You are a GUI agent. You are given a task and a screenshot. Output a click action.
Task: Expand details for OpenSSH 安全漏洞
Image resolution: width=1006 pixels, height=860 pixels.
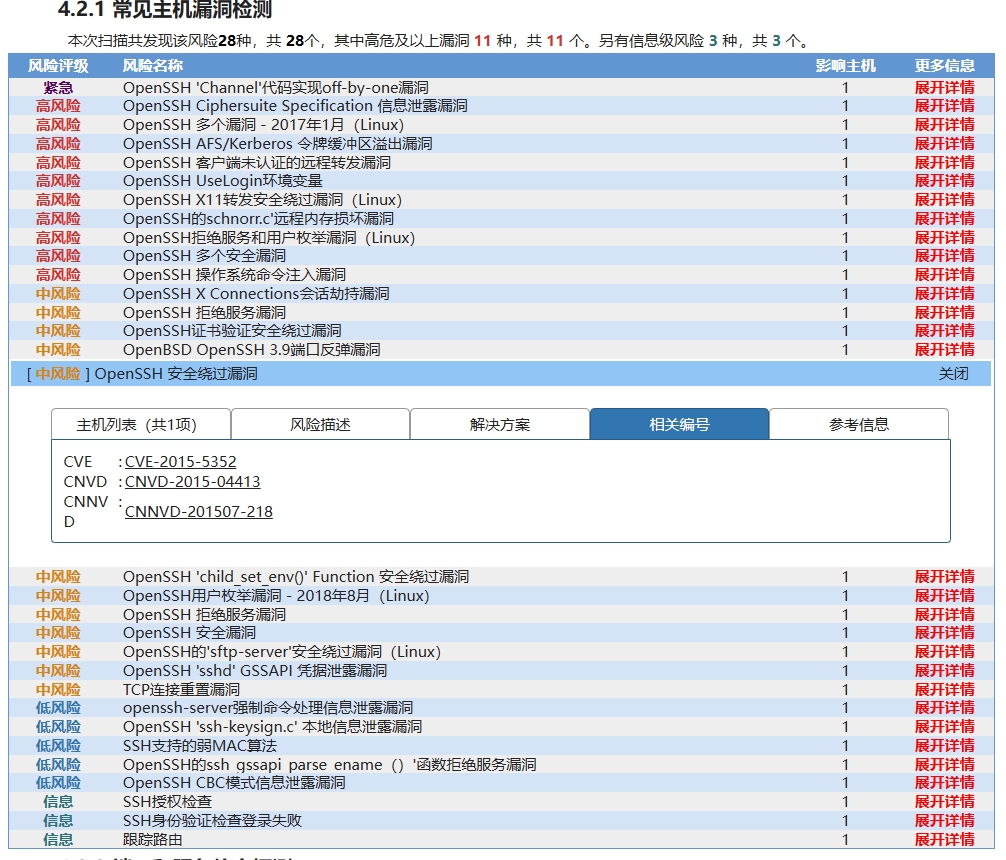[944, 633]
